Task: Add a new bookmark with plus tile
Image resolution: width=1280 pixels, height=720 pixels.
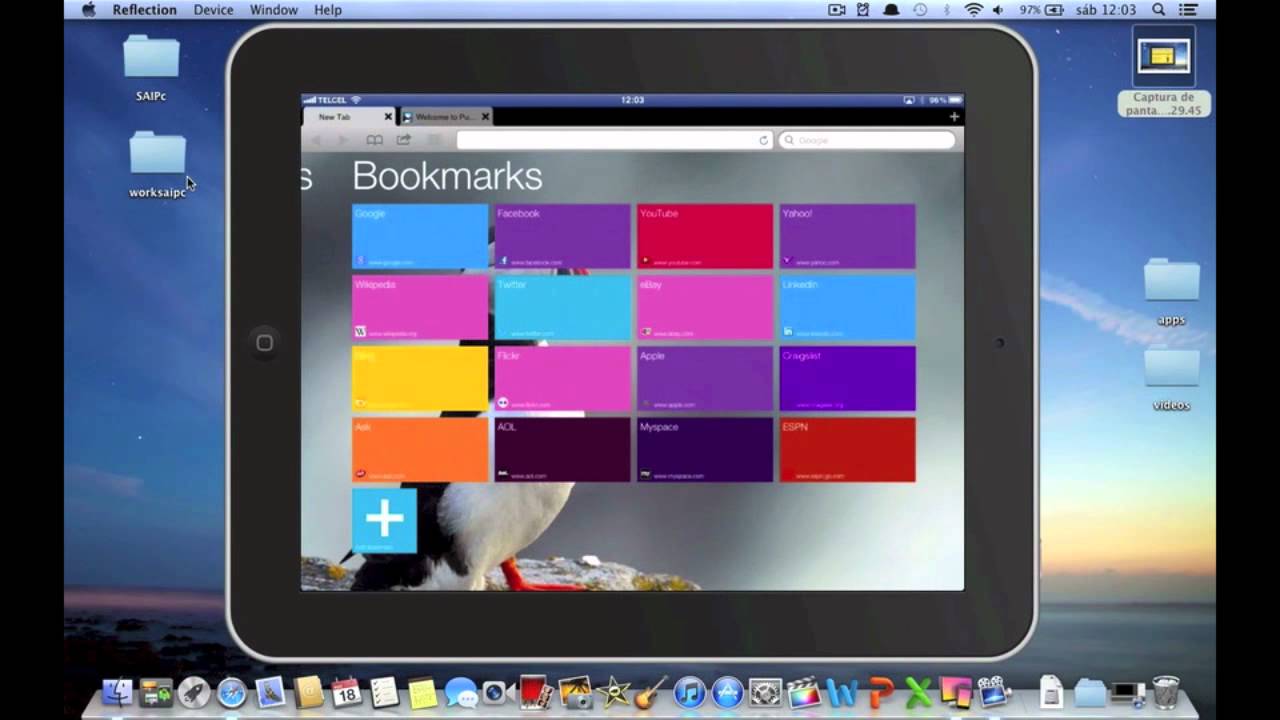Action: coord(384,520)
